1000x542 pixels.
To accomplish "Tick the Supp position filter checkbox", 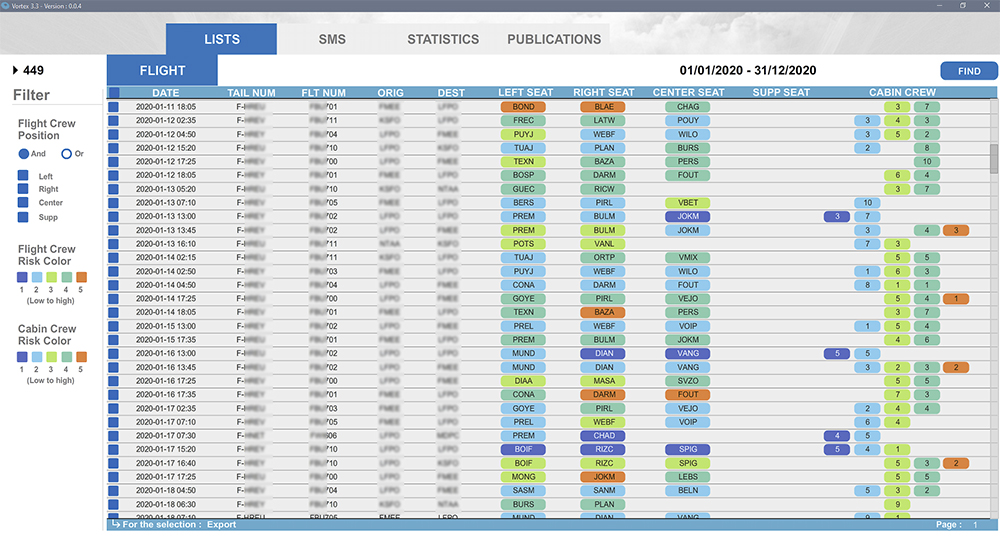I will 23,216.
